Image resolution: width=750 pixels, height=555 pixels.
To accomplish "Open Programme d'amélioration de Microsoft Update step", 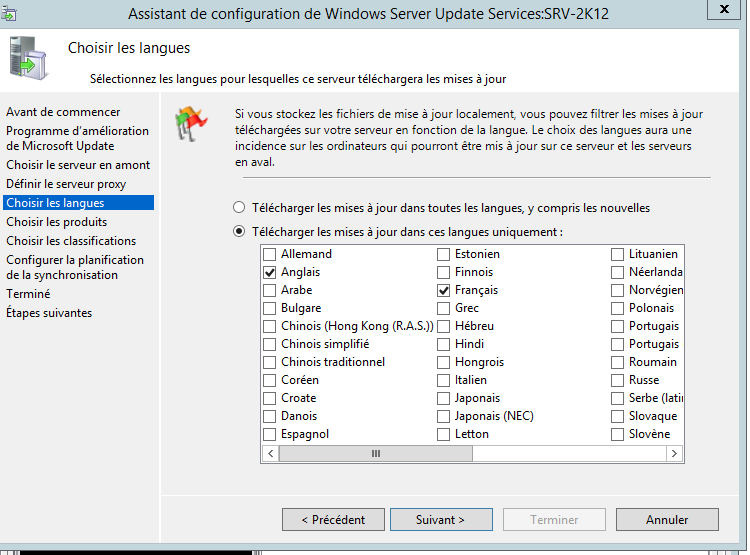I will 77,138.
